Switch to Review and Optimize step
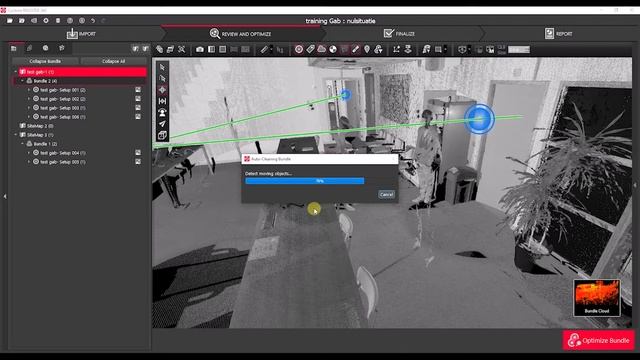 point(240,33)
